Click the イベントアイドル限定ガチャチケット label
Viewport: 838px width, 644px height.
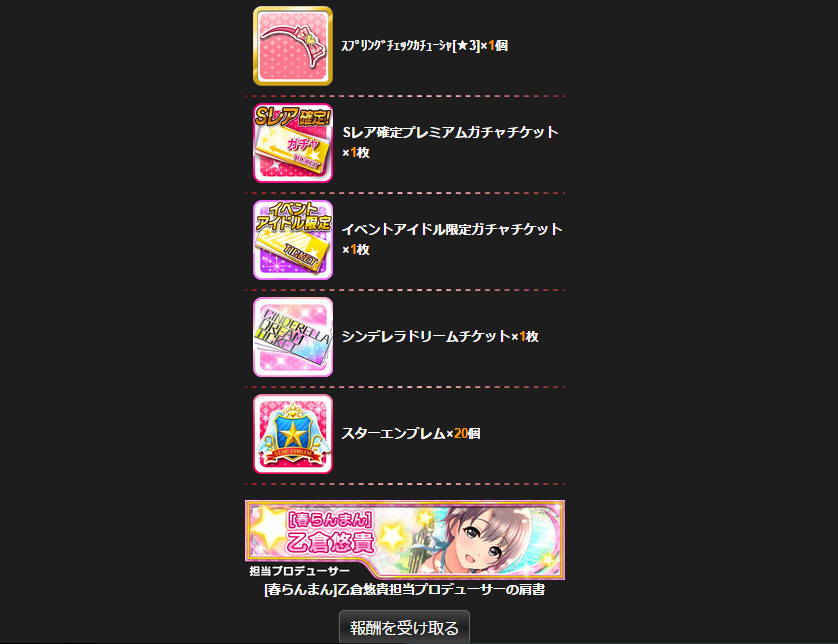(x=452, y=229)
